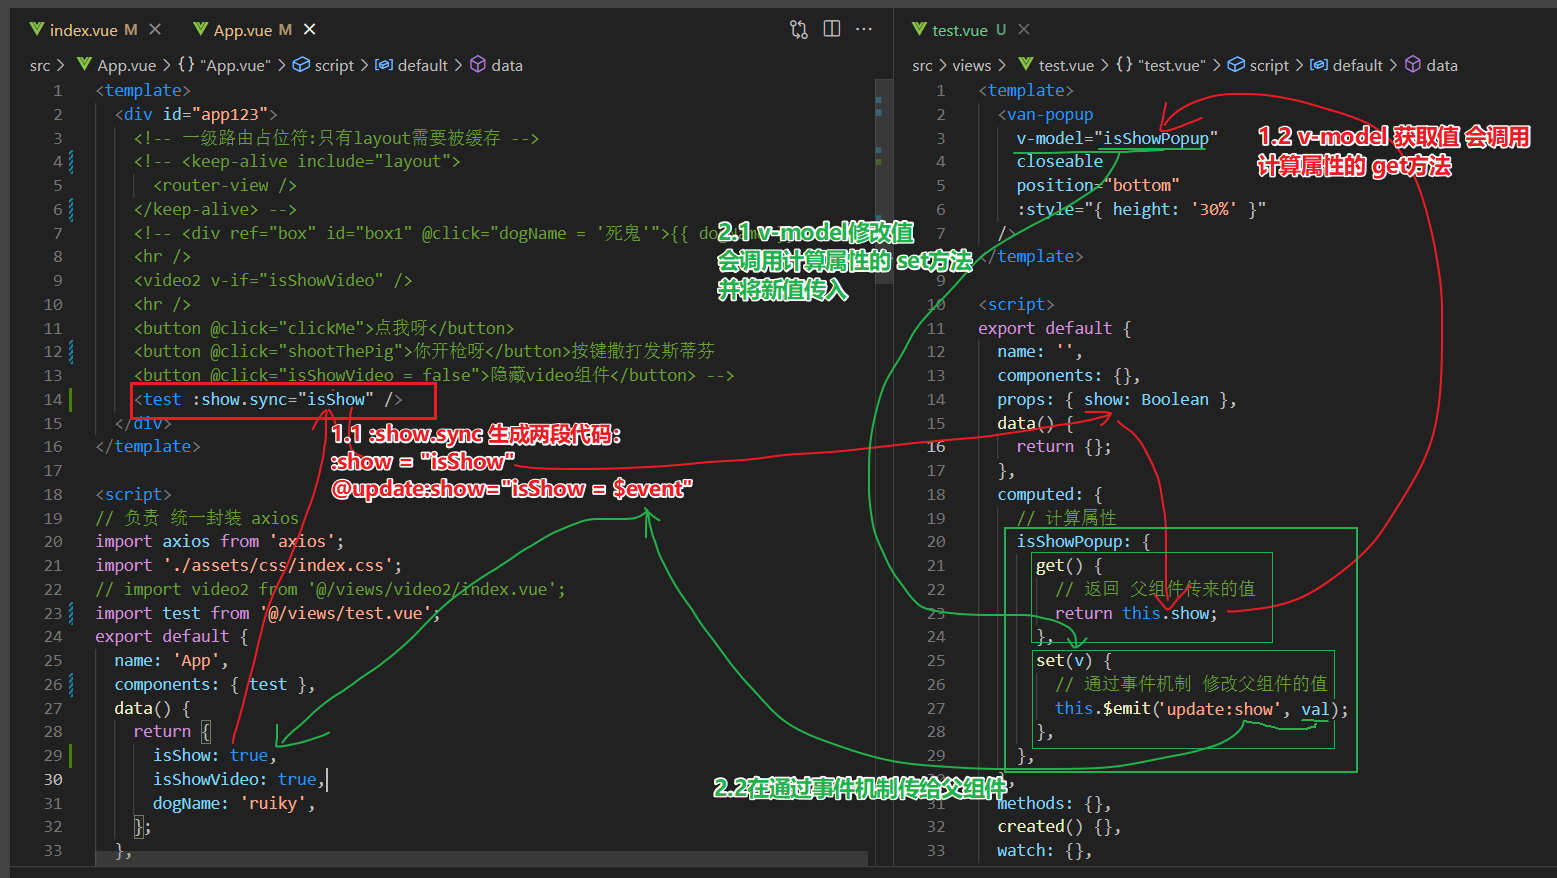Open script breadcrumb in test.vue editor
The image size is (1557, 878).
pos(1258,65)
